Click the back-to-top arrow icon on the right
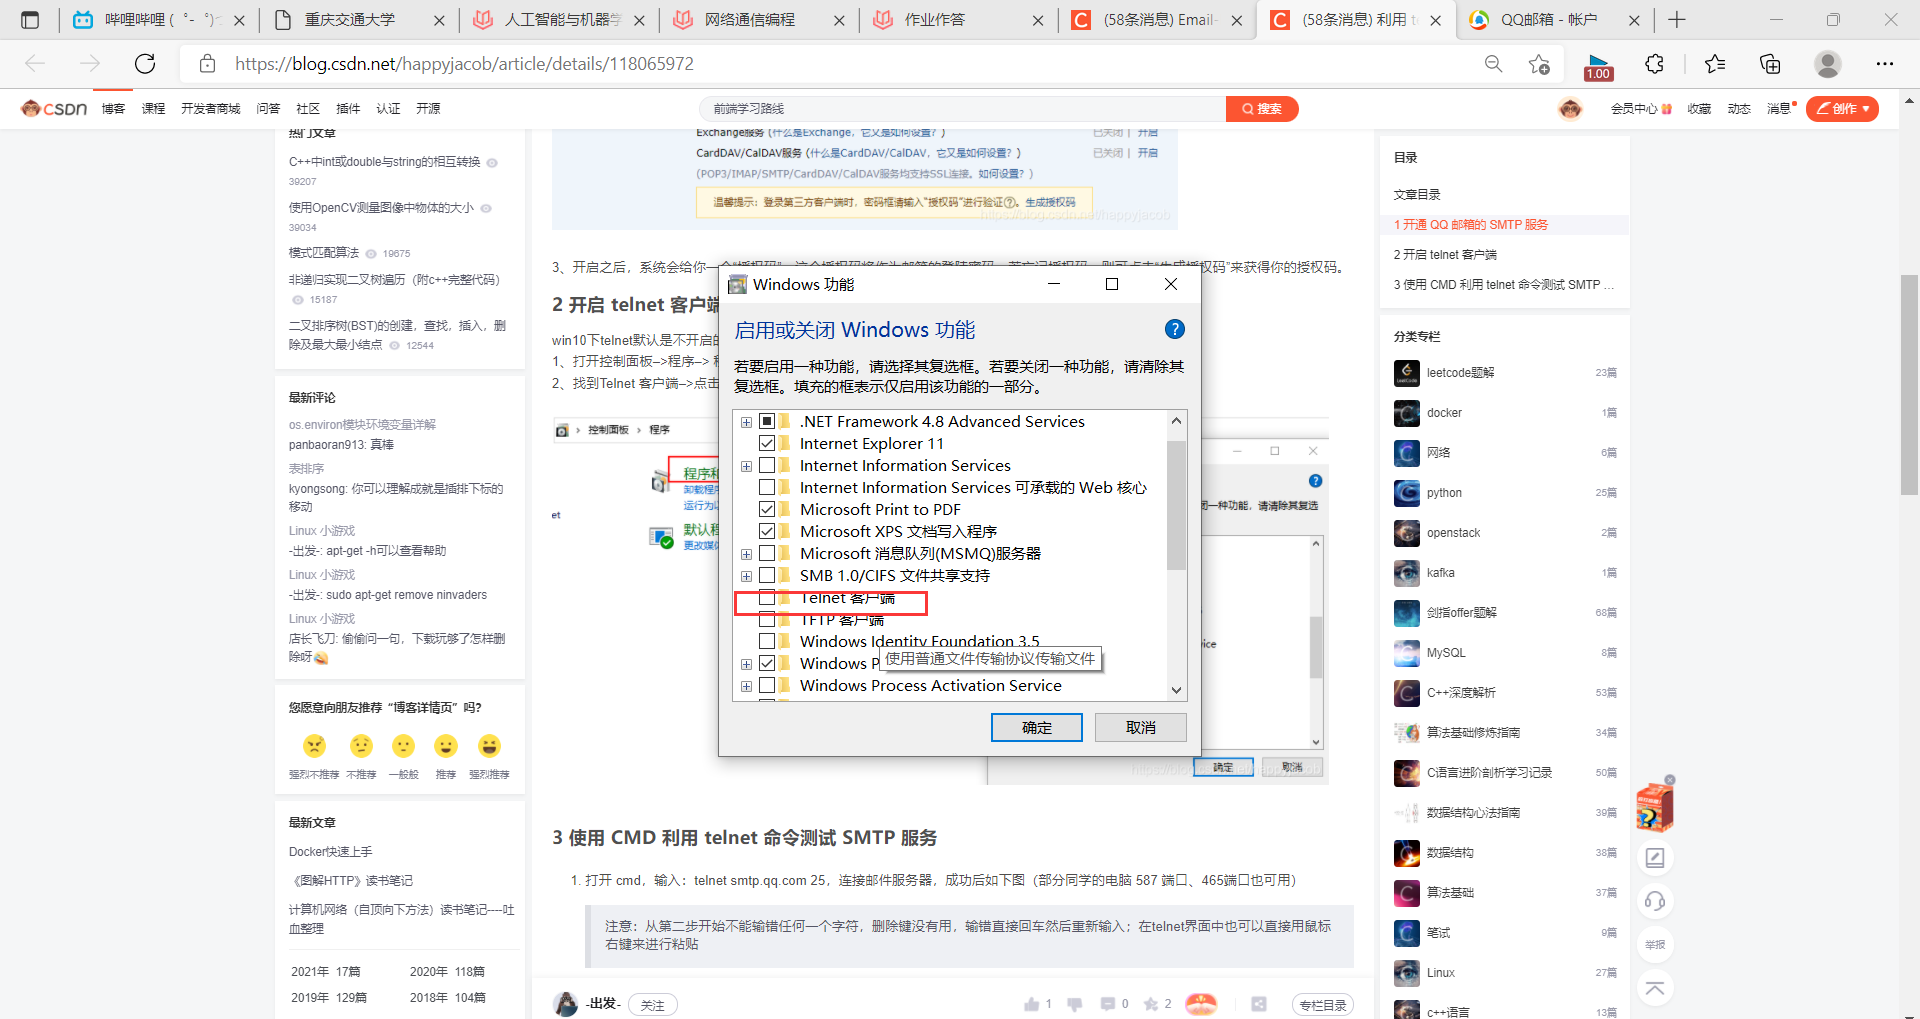1920x1019 pixels. point(1655,989)
